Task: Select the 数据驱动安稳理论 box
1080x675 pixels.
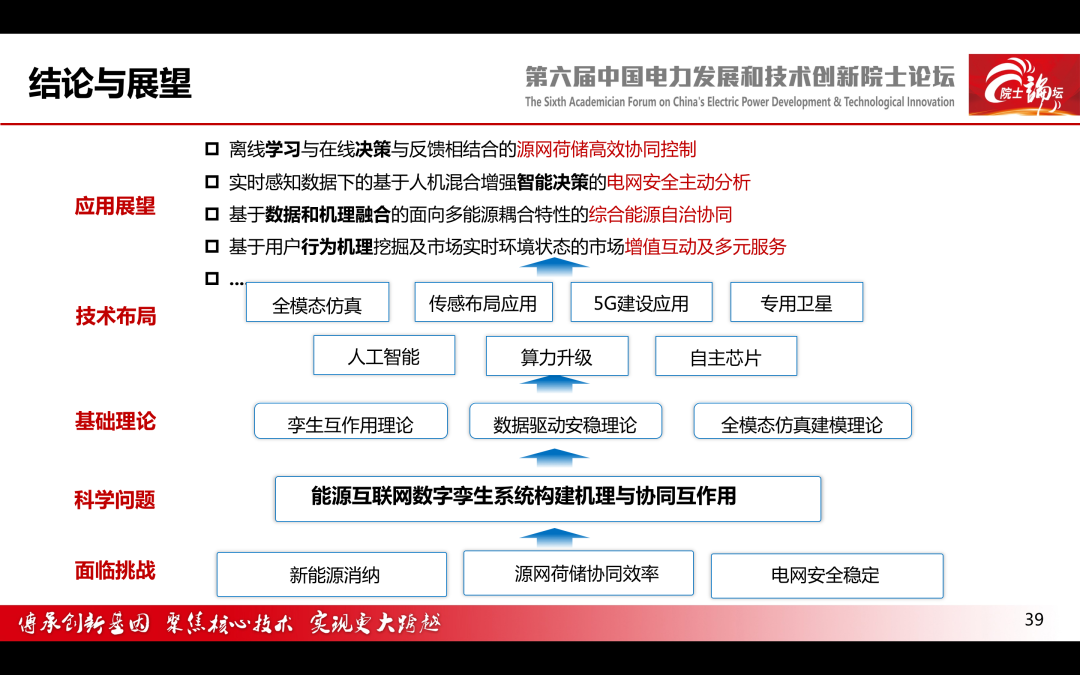Action: [565, 422]
